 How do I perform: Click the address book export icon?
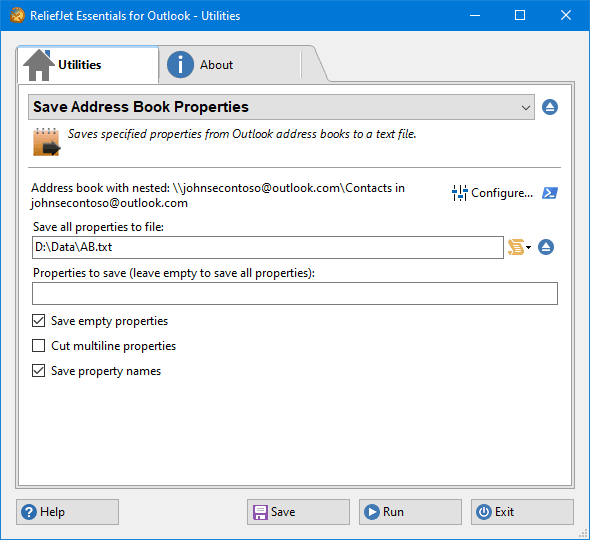47,142
